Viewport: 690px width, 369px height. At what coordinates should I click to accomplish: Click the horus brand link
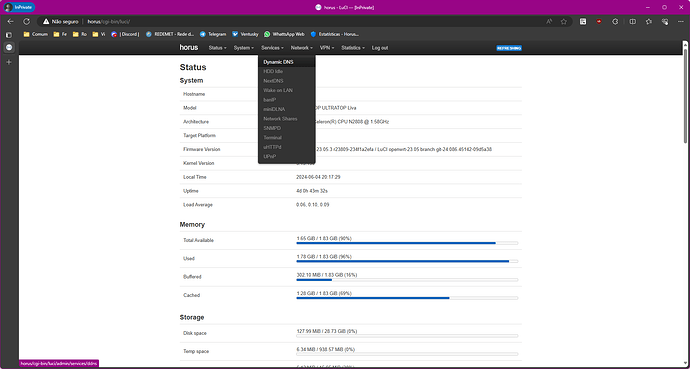pyautogui.click(x=189, y=47)
